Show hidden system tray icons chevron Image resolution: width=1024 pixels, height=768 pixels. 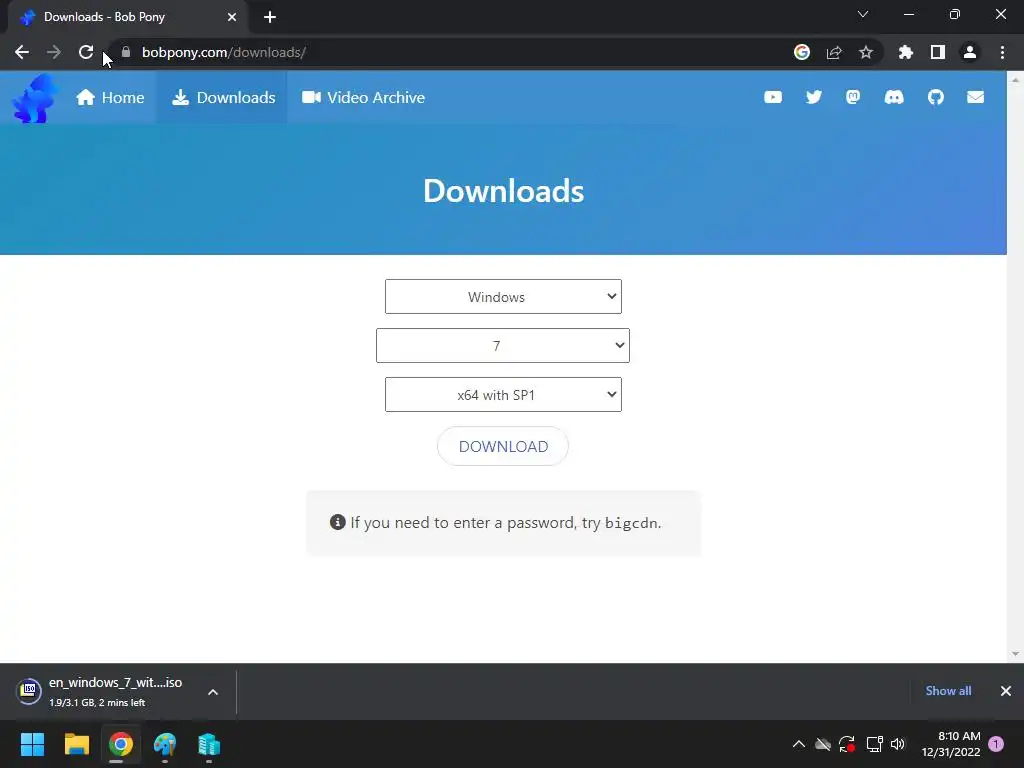click(798, 744)
